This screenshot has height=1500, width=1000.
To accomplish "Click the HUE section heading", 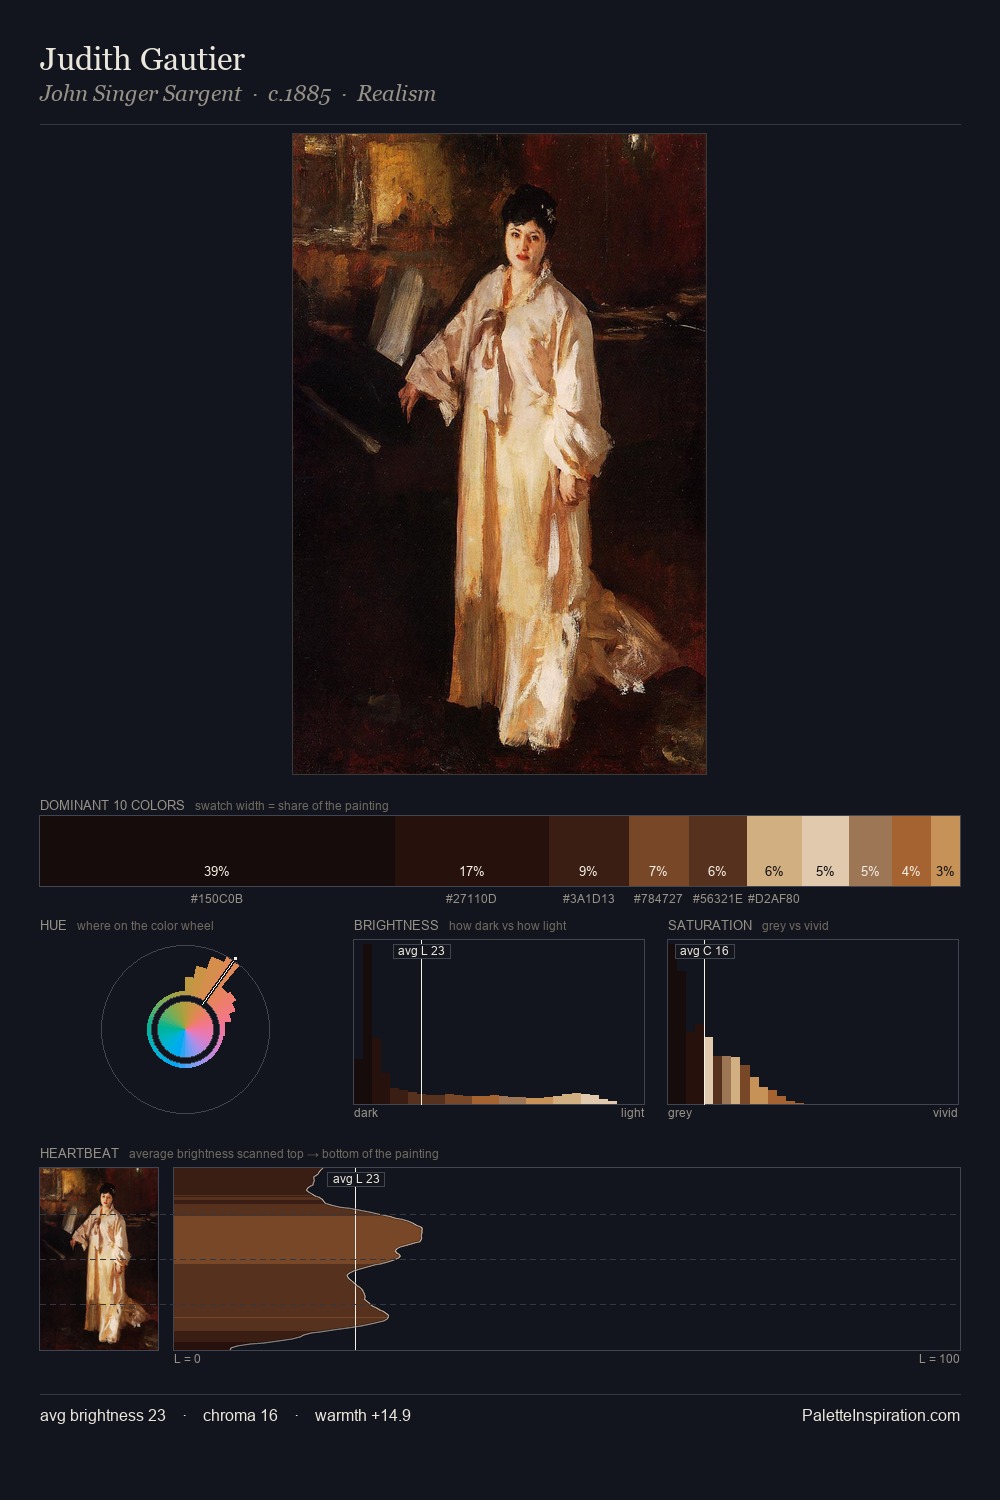I will 53,925.
